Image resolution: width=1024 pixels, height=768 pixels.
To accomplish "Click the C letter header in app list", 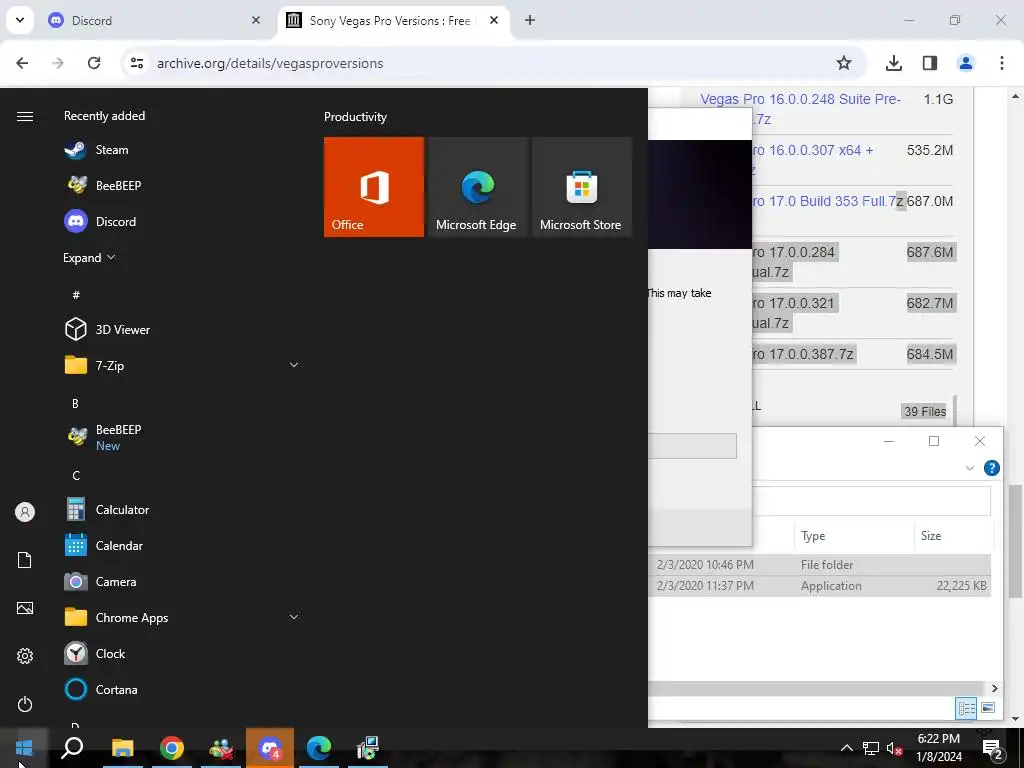I will coord(76,475).
